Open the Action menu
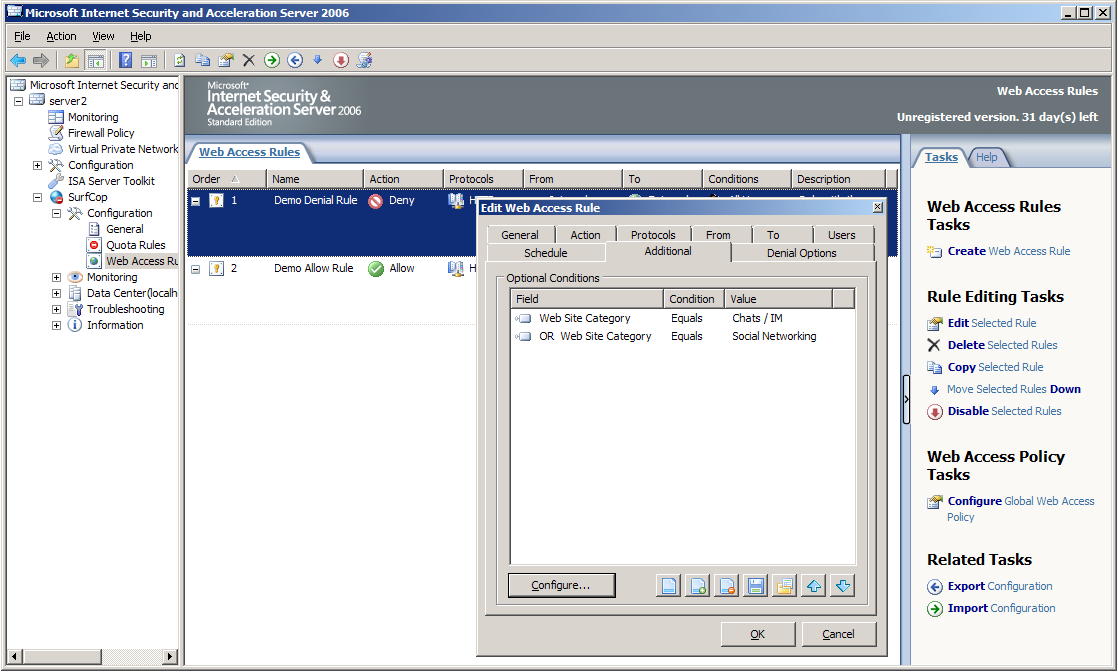1118x672 pixels. [x=61, y=36]
